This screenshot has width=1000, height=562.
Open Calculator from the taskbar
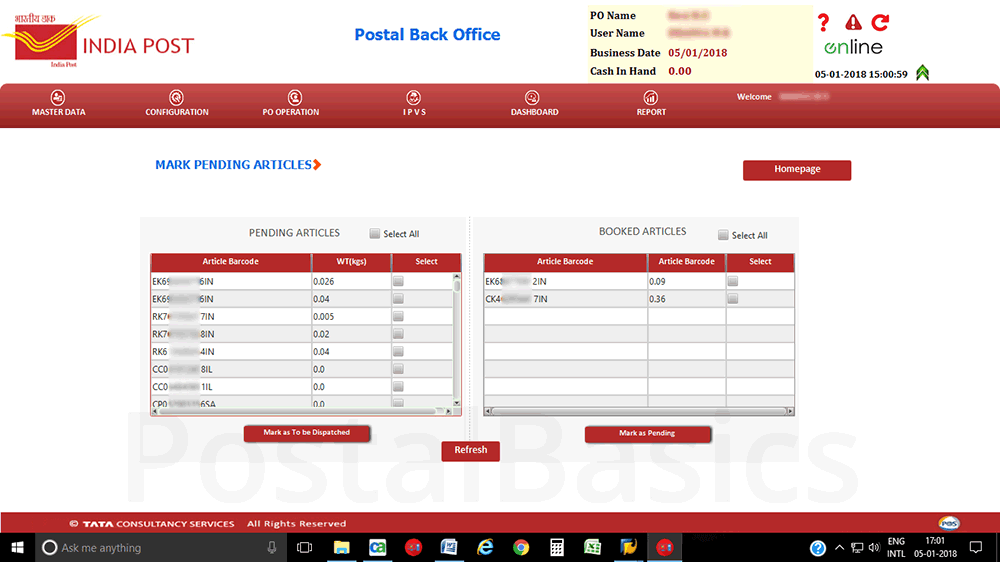[557, 548]
